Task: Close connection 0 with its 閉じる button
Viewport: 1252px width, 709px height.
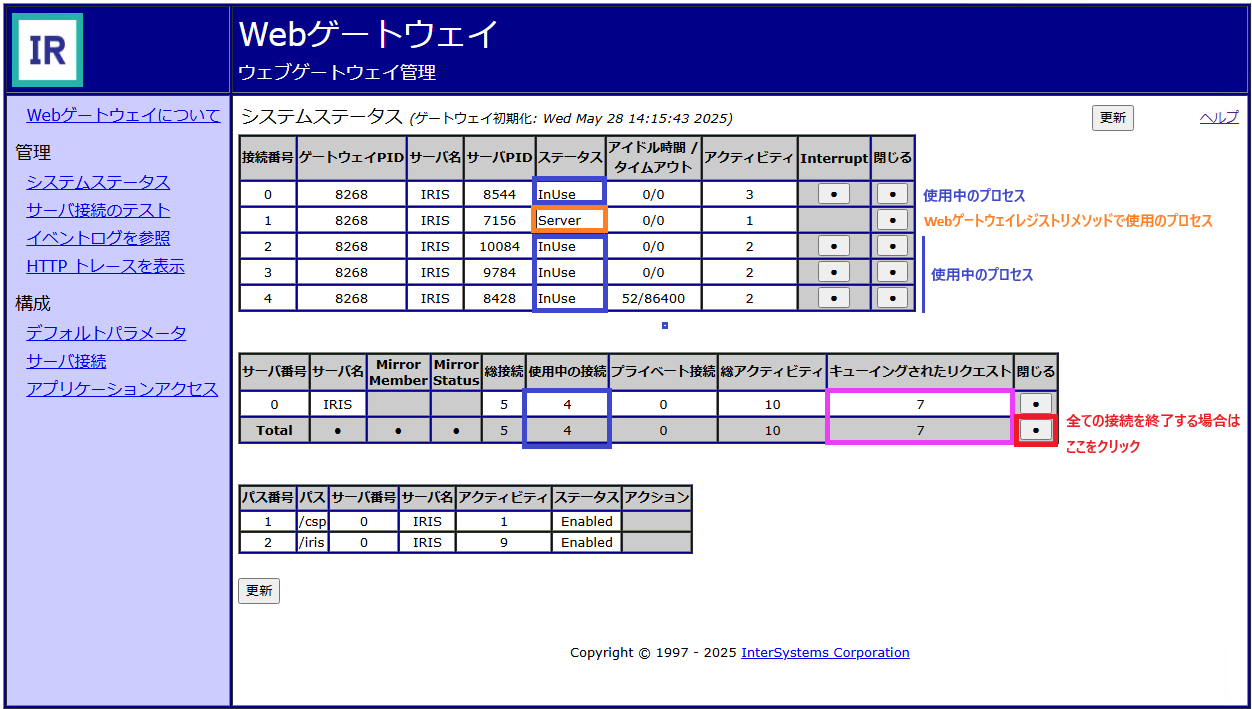Action: tap(891, 194)
